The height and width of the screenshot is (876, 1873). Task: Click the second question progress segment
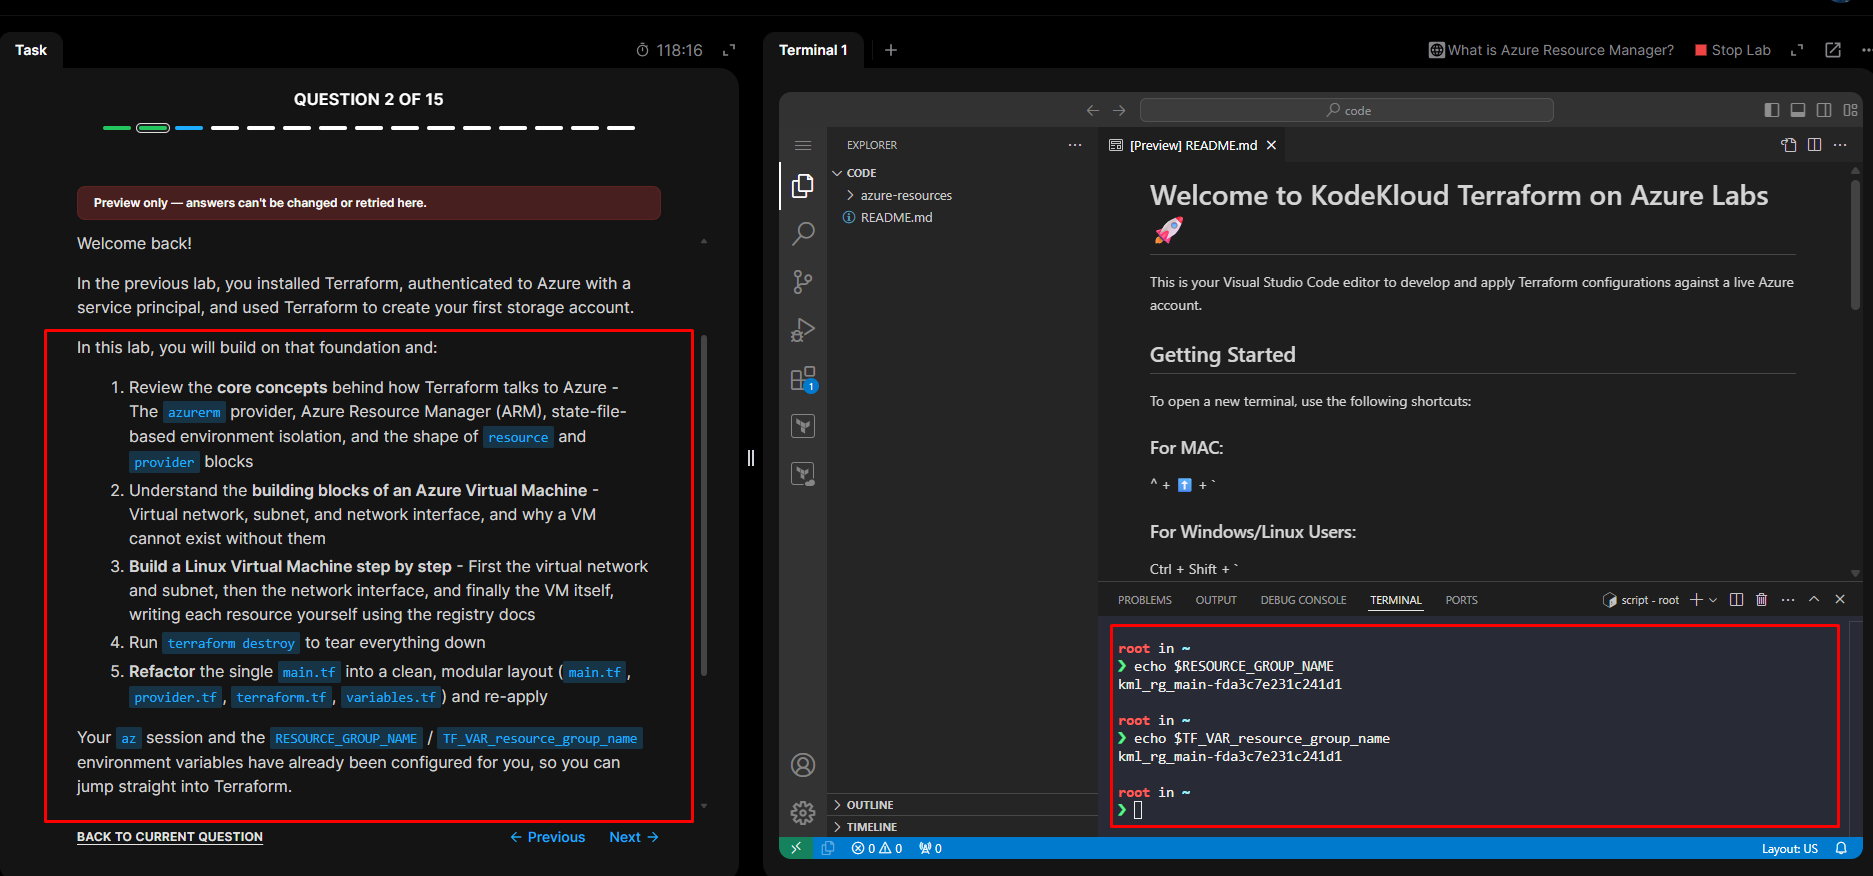153,128
